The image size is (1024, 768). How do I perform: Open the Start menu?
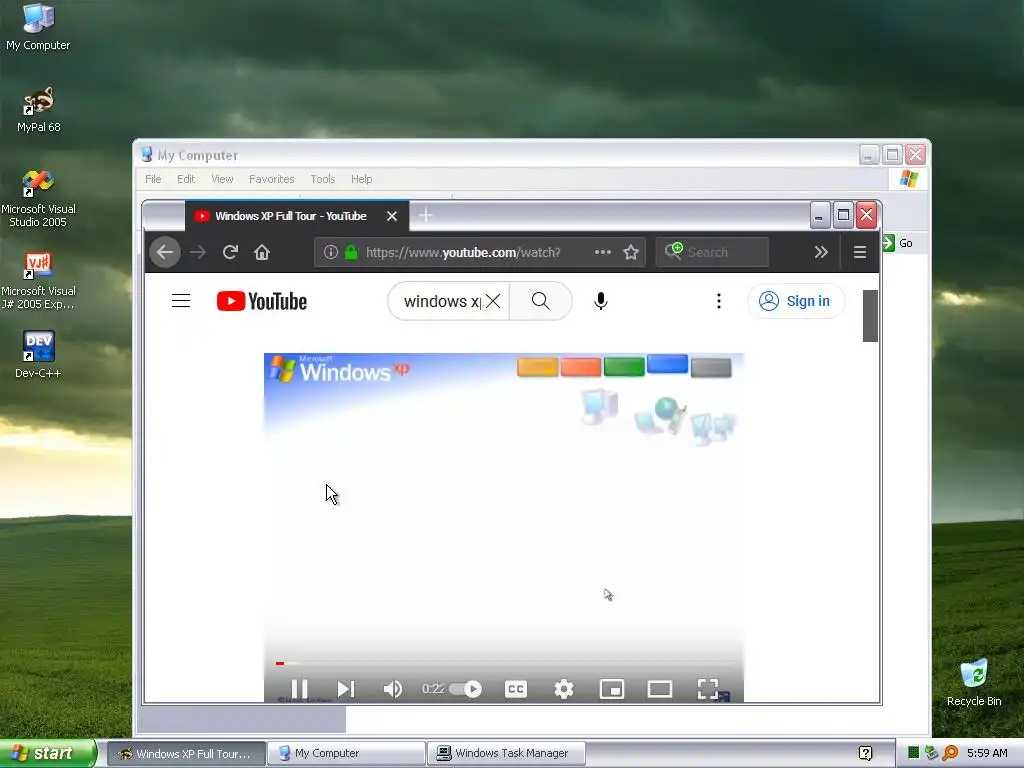48,754
